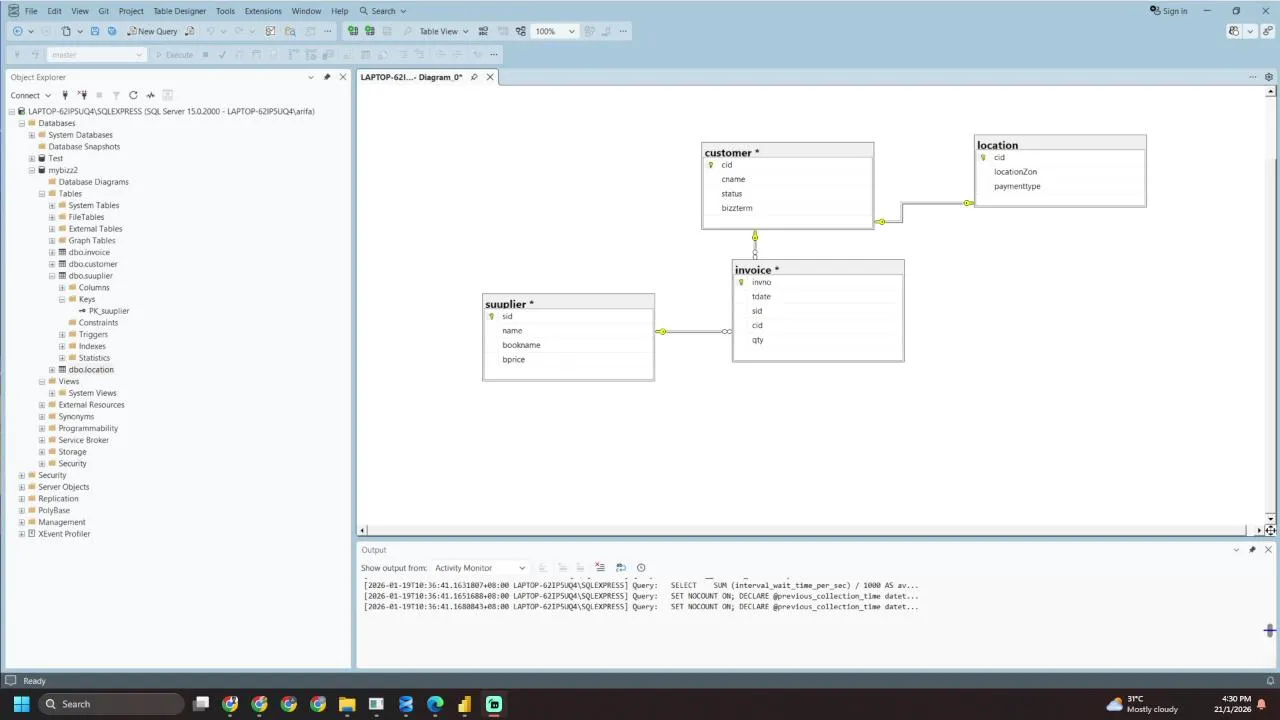Image resolution: width=1280 pixels, height=720 pixels.
Task: Click the bookname column in the suuplier table
Action: pyautogui.click(x=521, y=345)
